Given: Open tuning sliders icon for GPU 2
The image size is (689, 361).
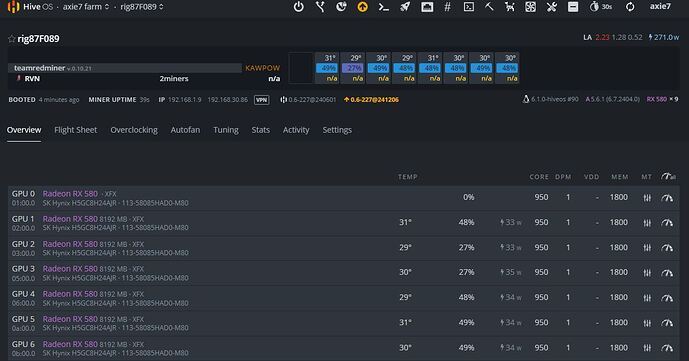Looking at the screenshot, I should (x=647, y=248).
